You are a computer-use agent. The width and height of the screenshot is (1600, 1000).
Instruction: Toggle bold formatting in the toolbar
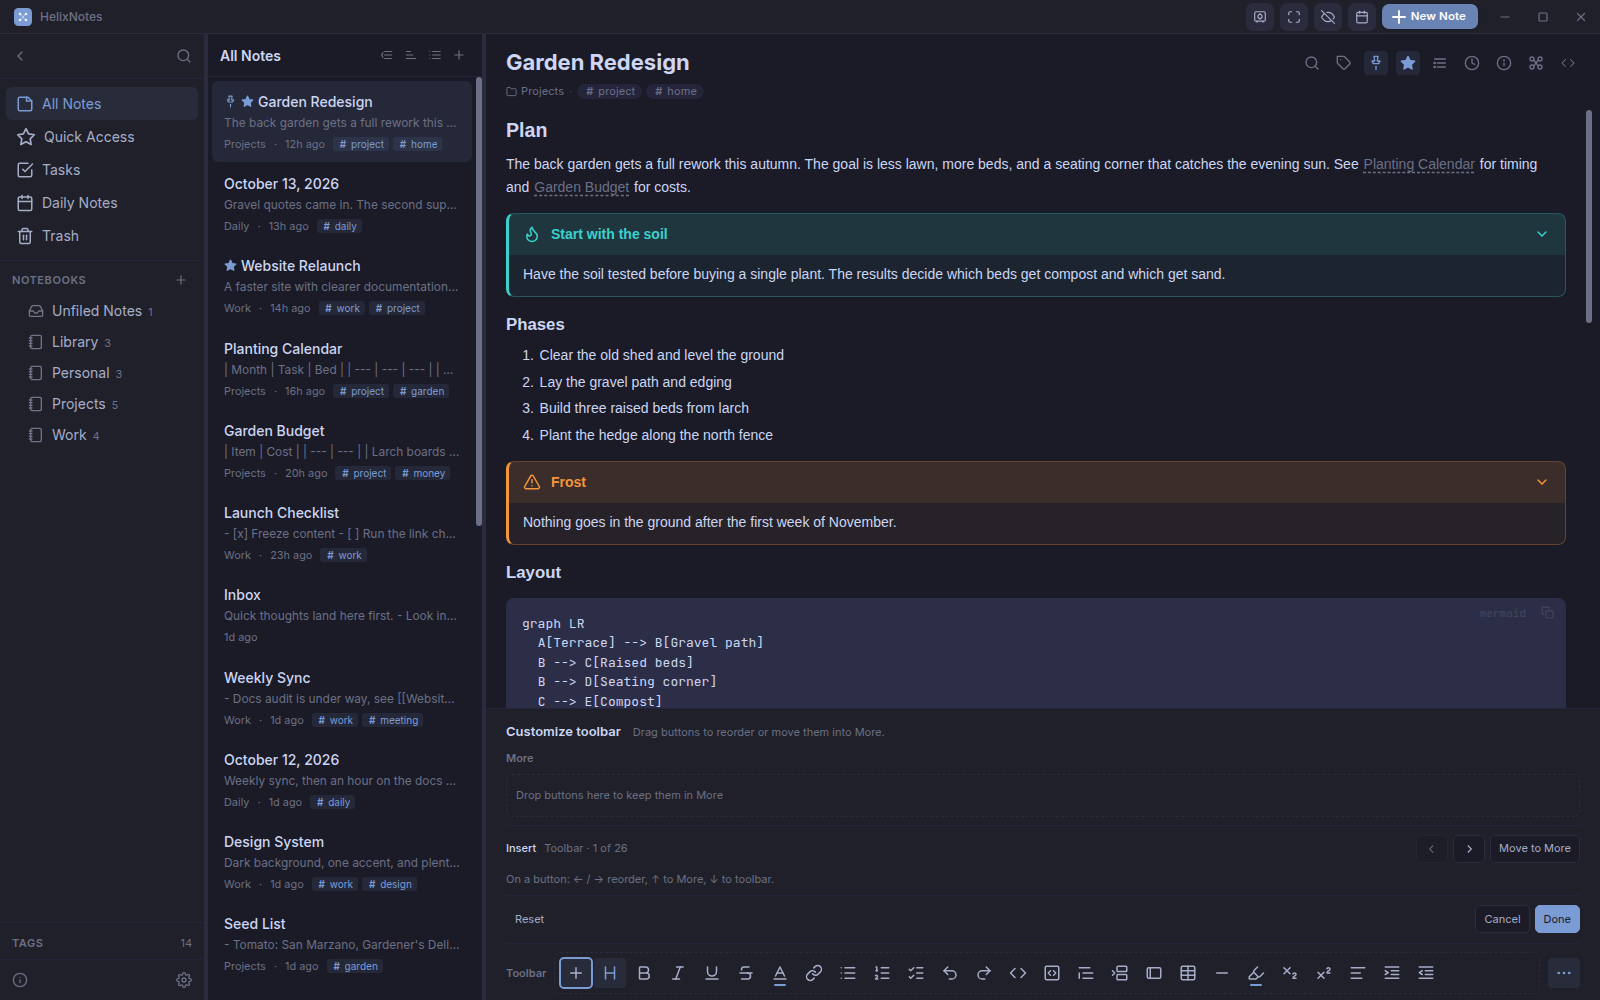[644, 973]
